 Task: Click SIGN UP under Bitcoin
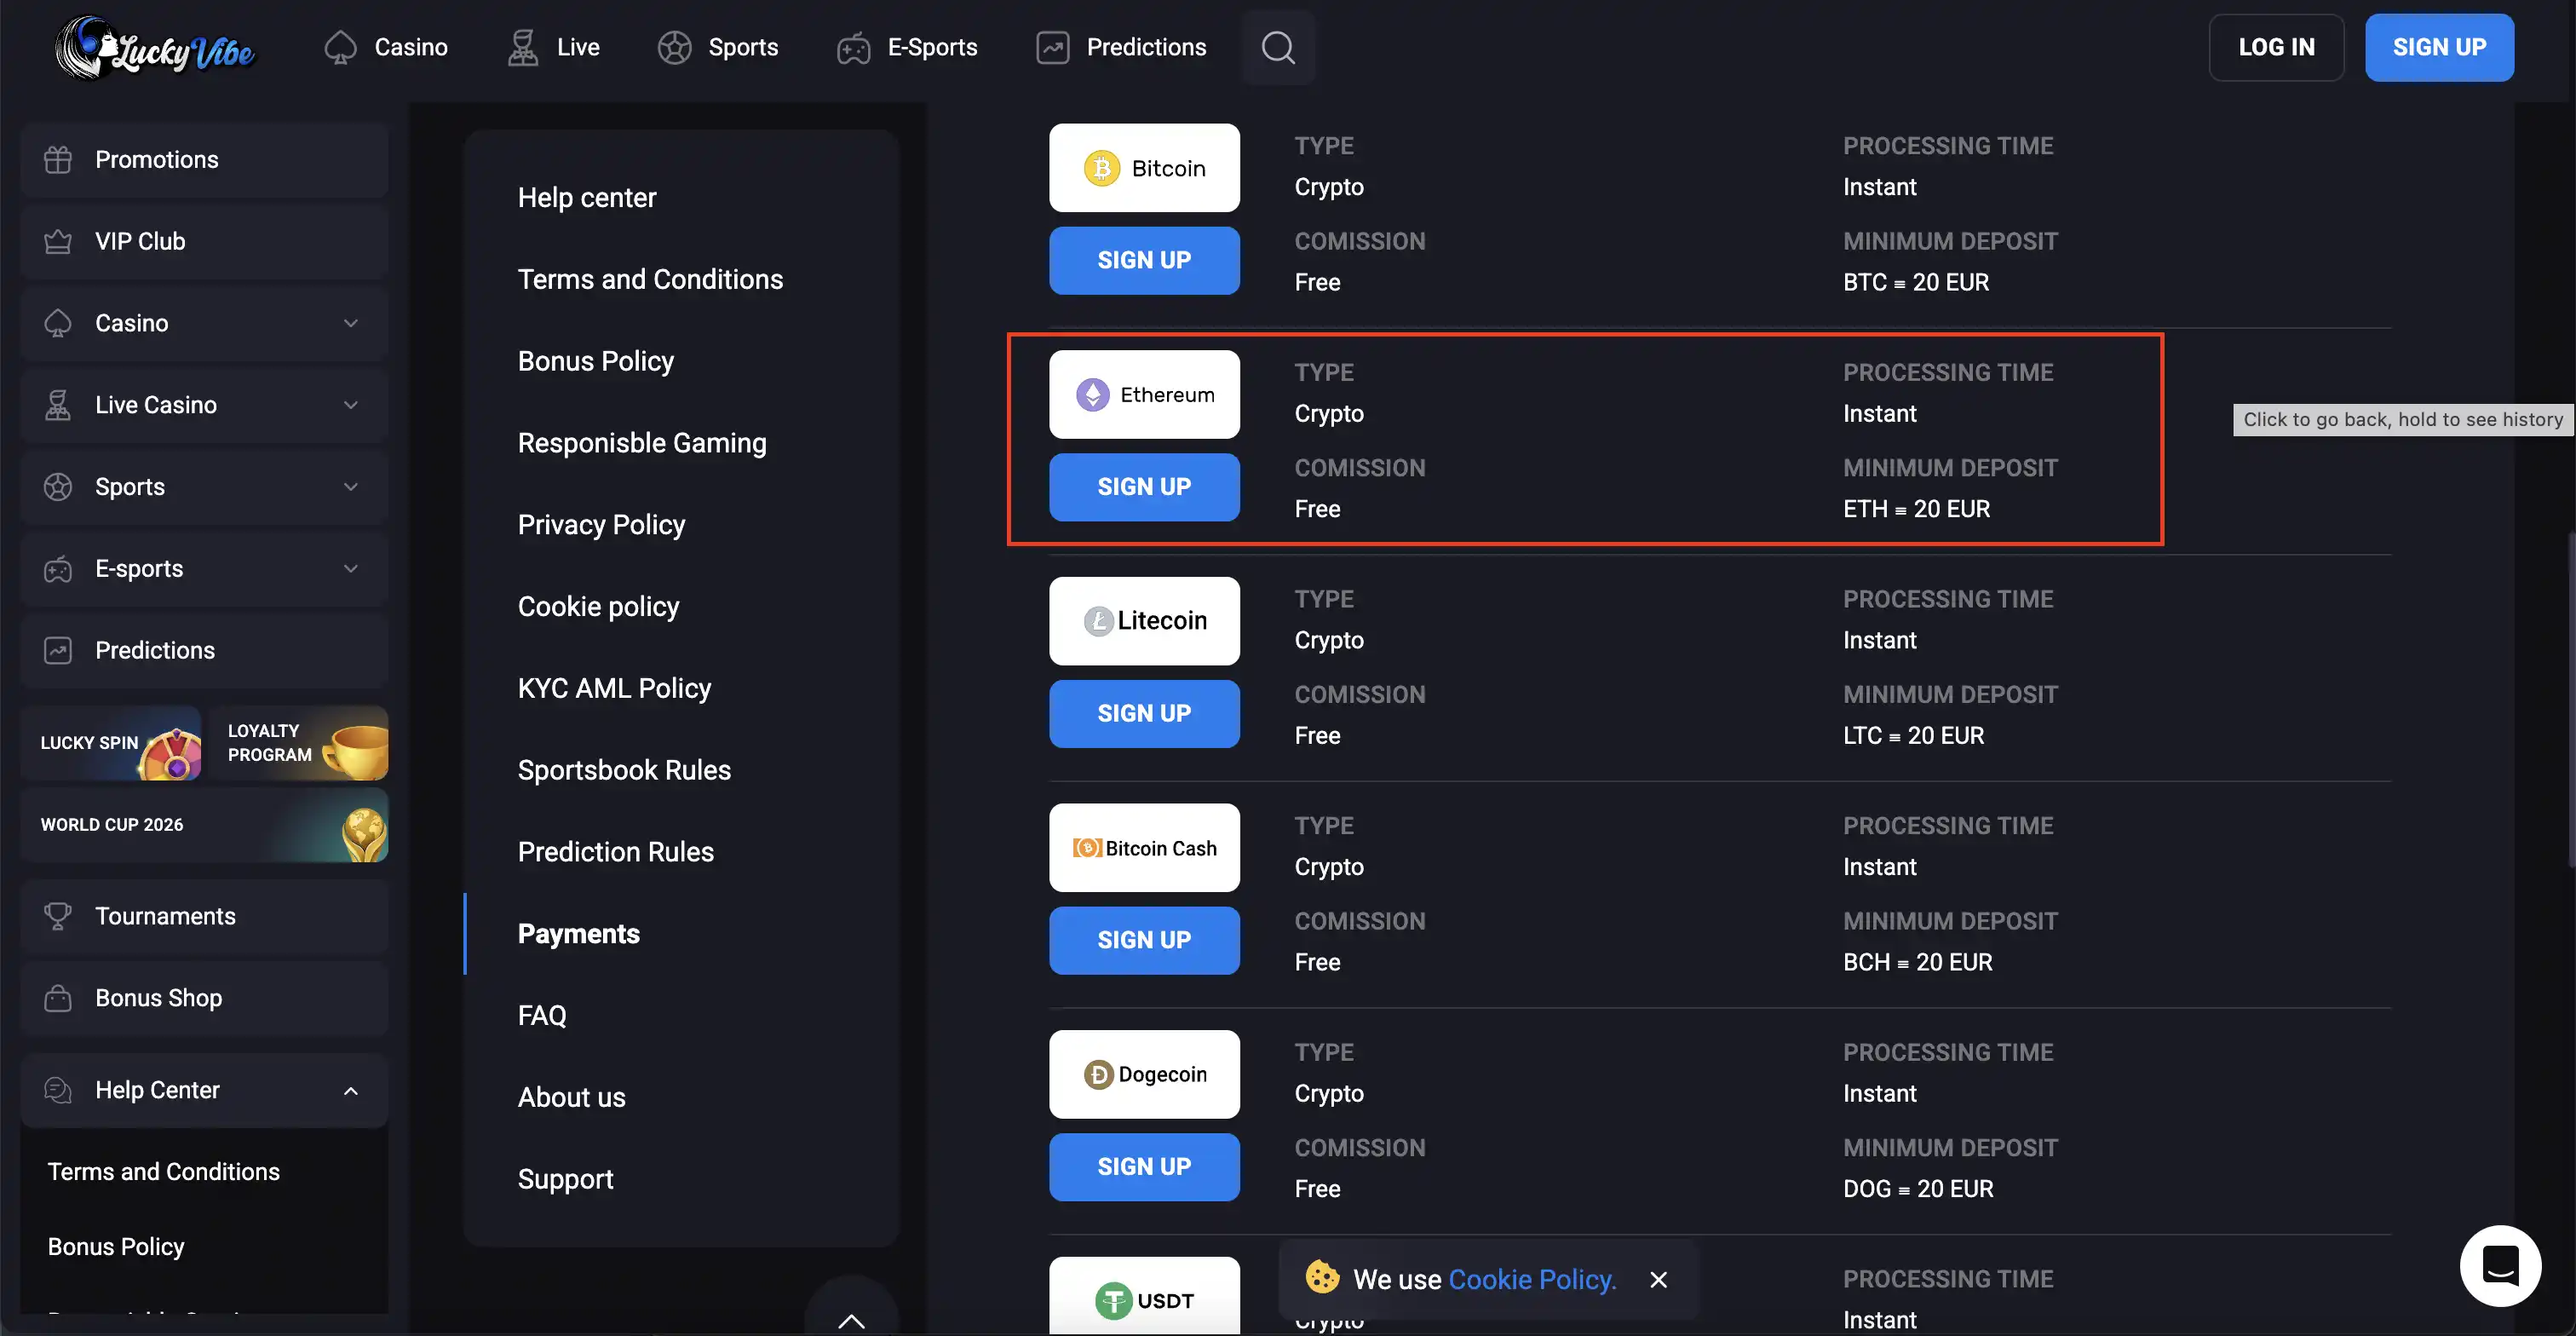point(1144,260)
